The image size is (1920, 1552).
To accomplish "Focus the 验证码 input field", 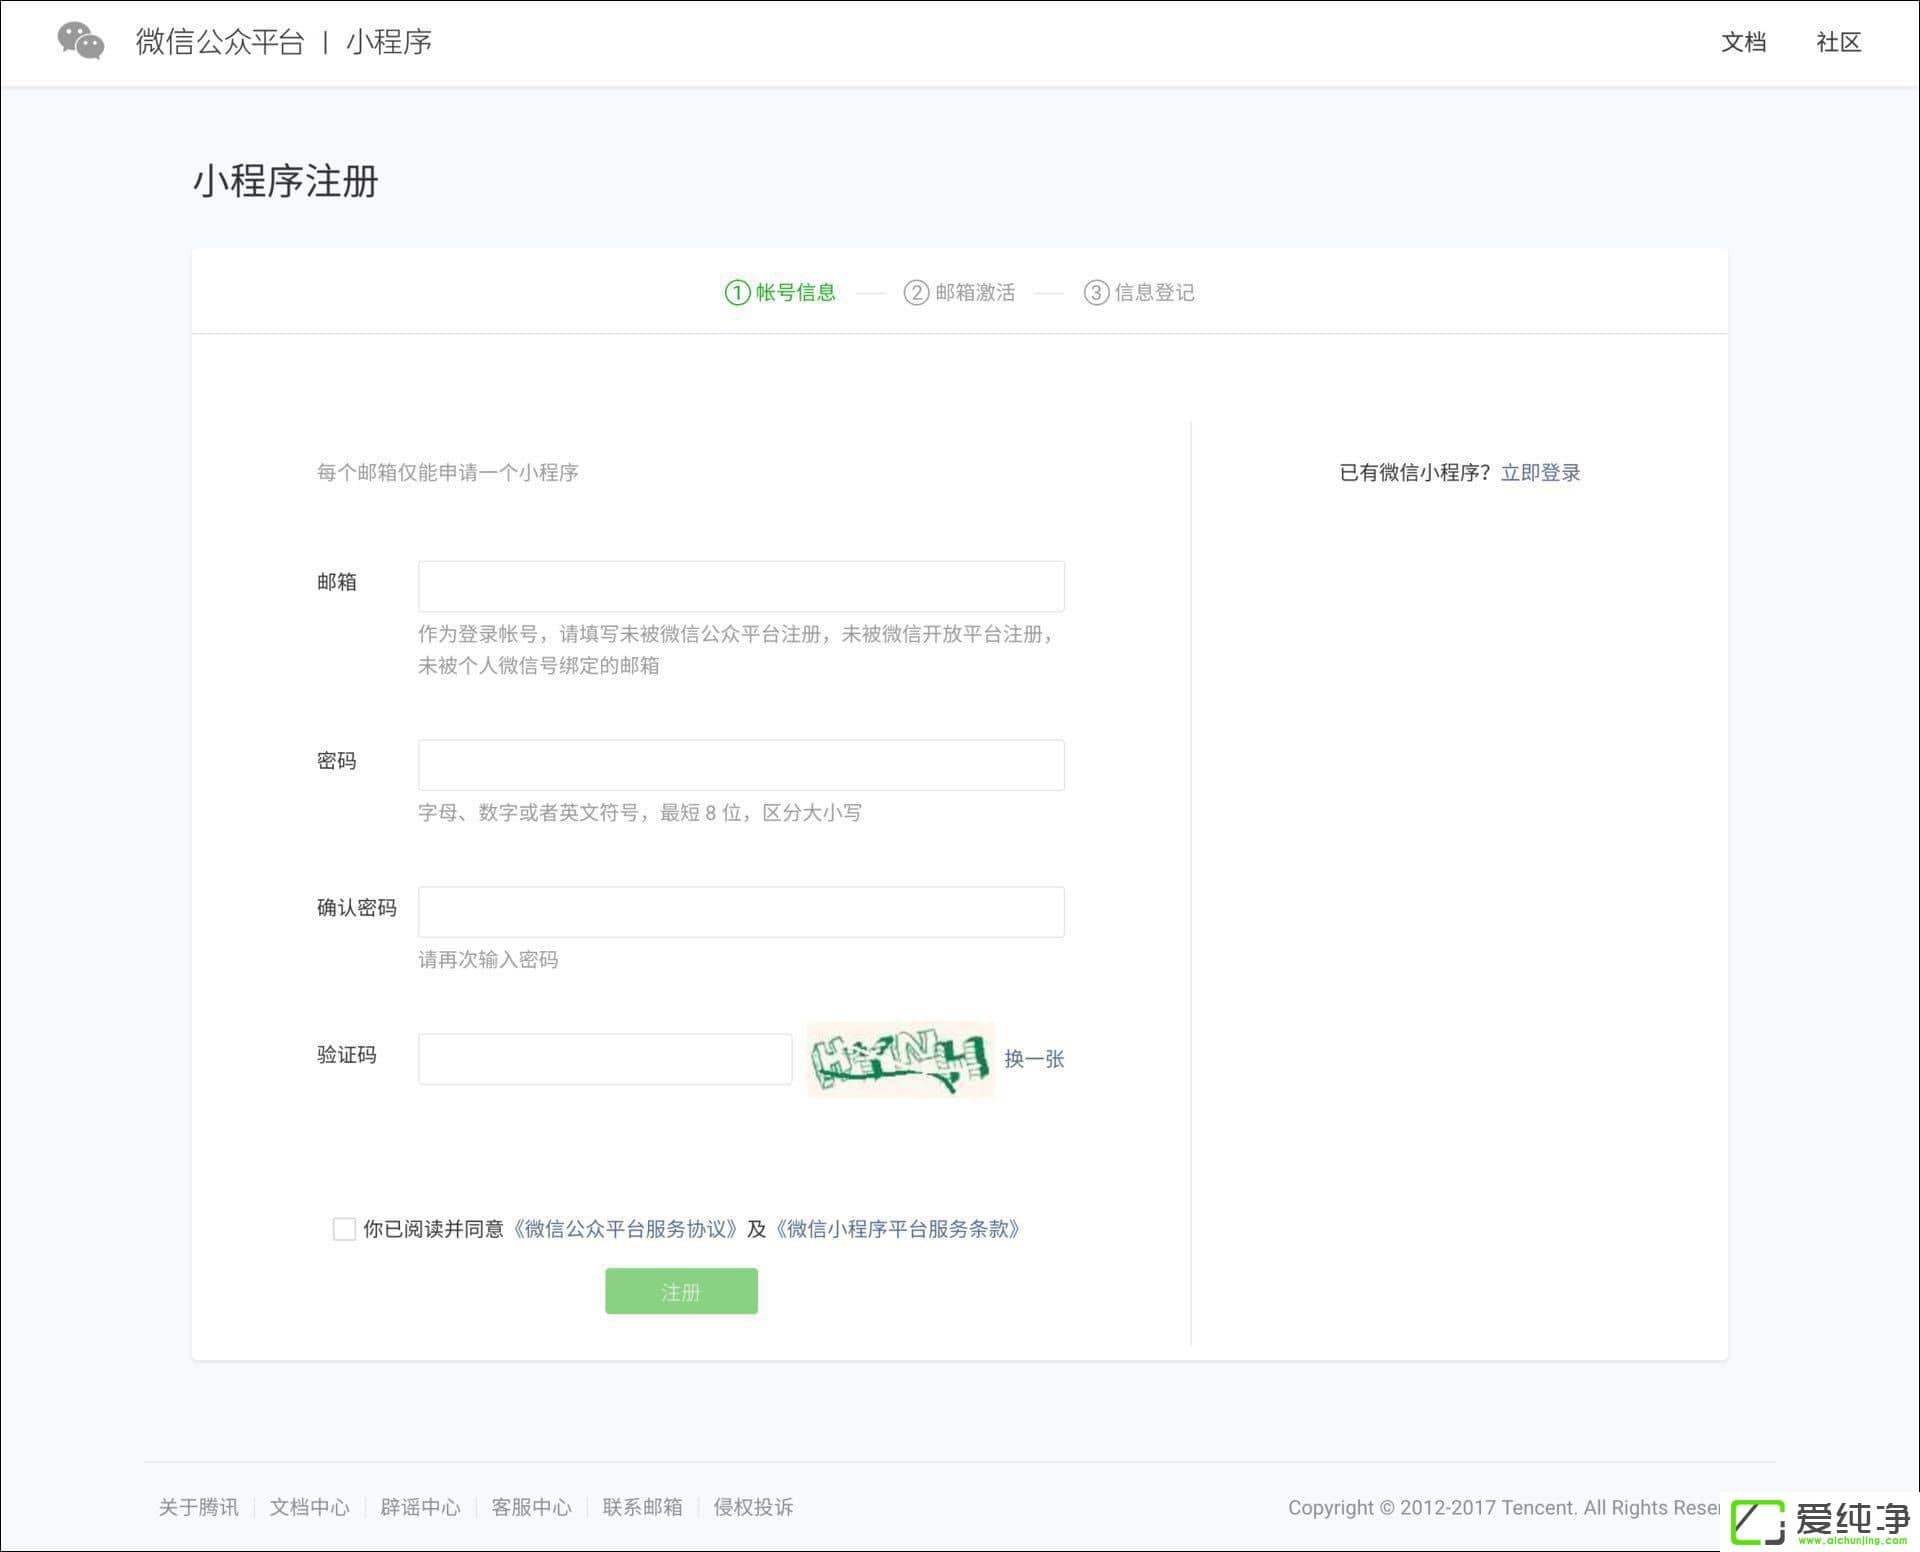I will [x=605, y=1059].
